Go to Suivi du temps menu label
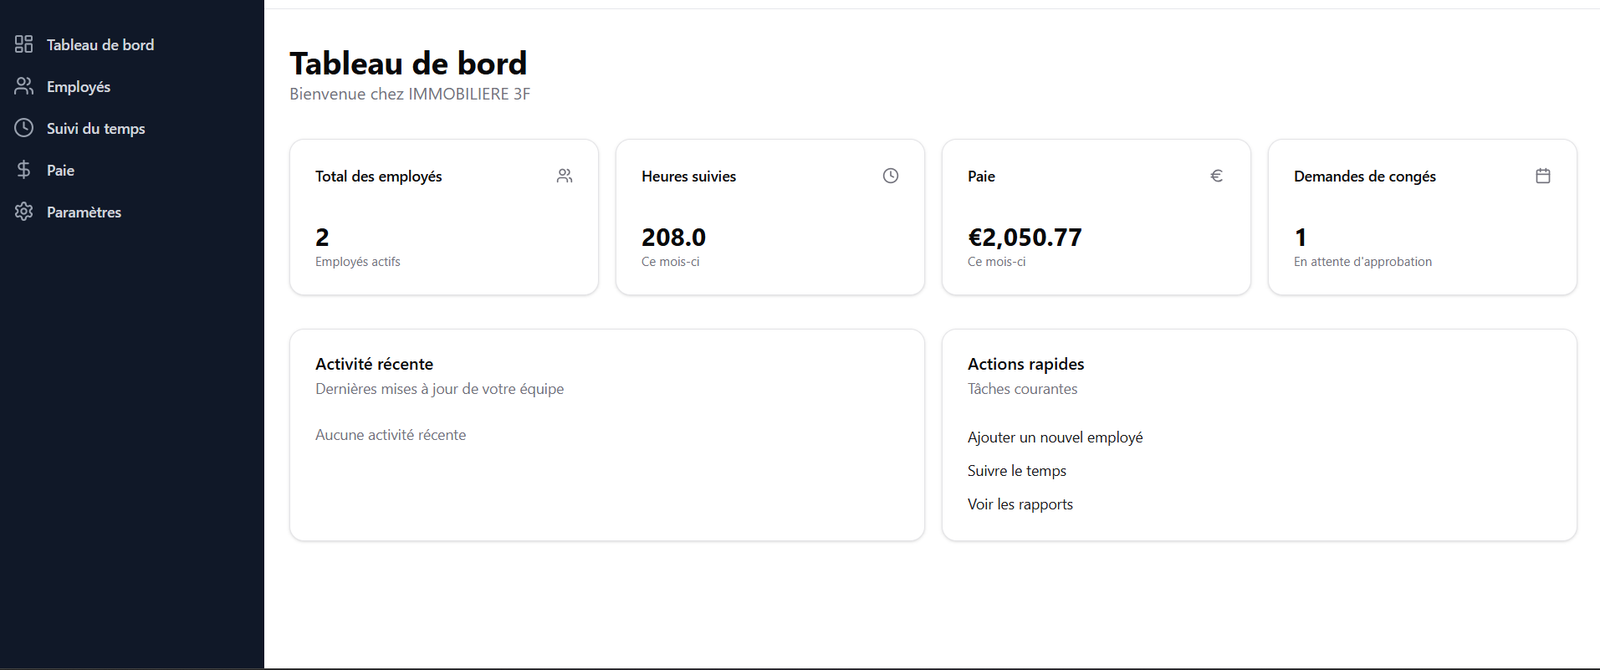The image size is (1600, 670). coord(96,129)
